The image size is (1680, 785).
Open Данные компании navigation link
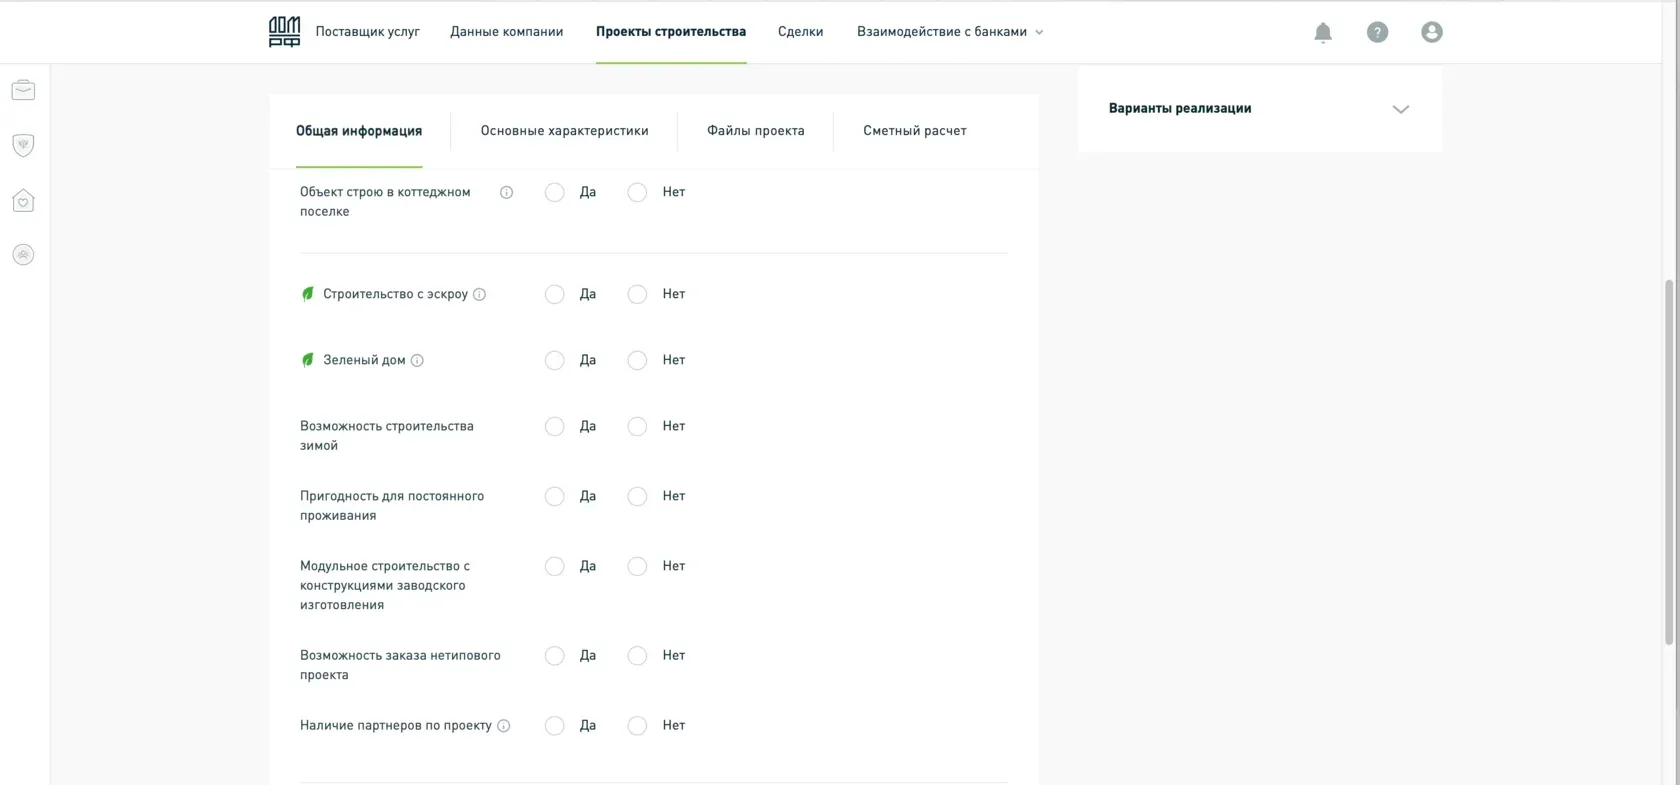tap(506, 32)
